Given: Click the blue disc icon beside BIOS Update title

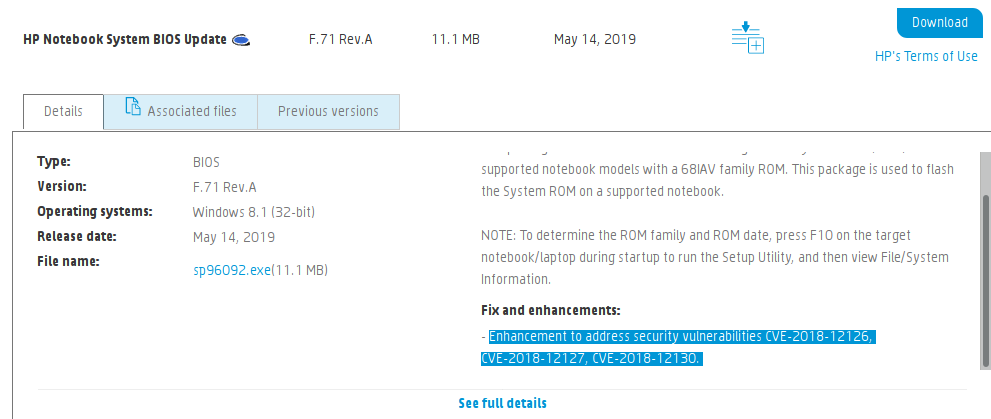Looking at the screenshot, I should (x=241, y=40).
